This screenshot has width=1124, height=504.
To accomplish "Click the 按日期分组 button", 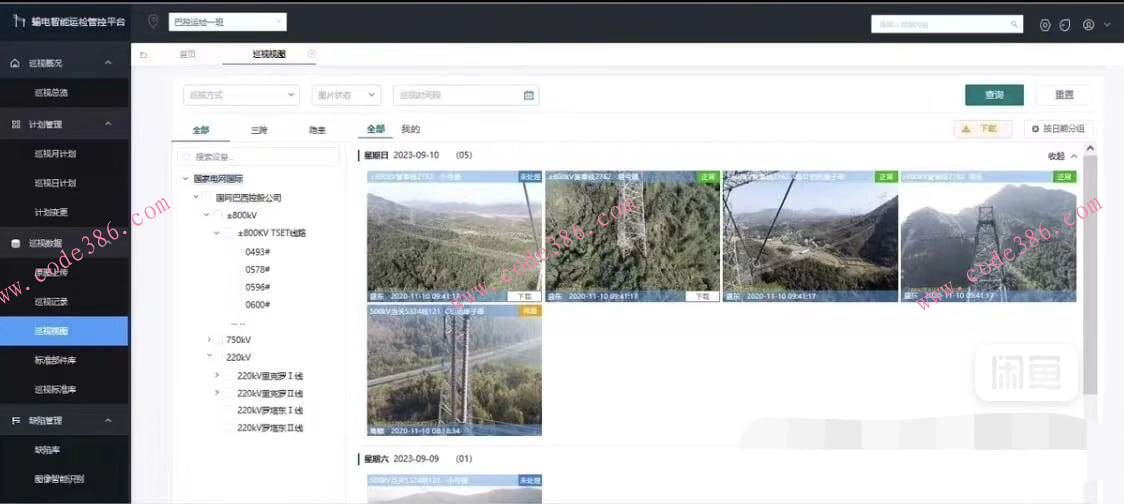I will [x=1058, y=129].
